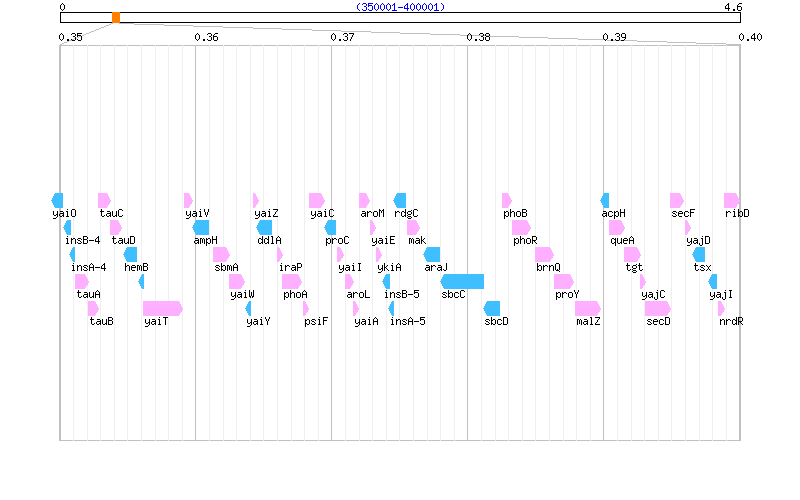Select the pink phoA gene arrow
Screen dimensions: 800x500
[x=291, y=281]
